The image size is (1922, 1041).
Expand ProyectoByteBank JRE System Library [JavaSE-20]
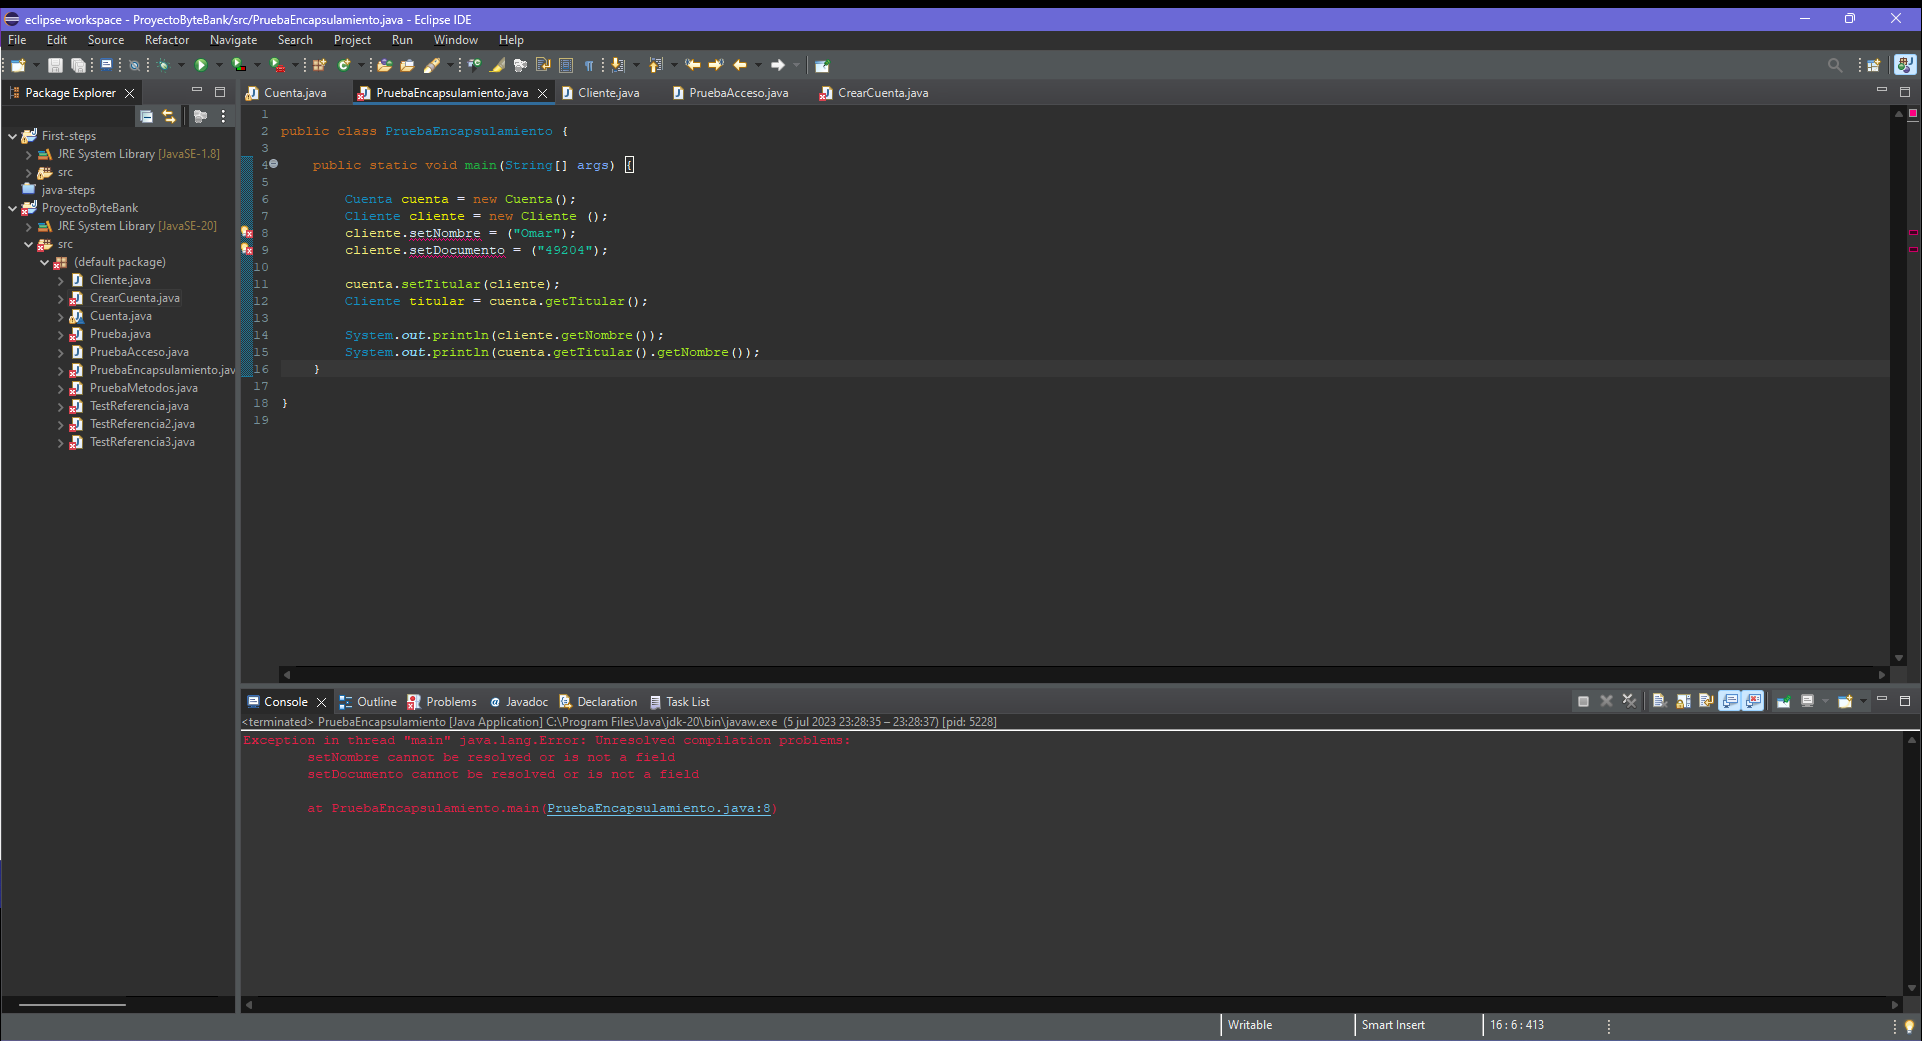click(x=28, y=227)
